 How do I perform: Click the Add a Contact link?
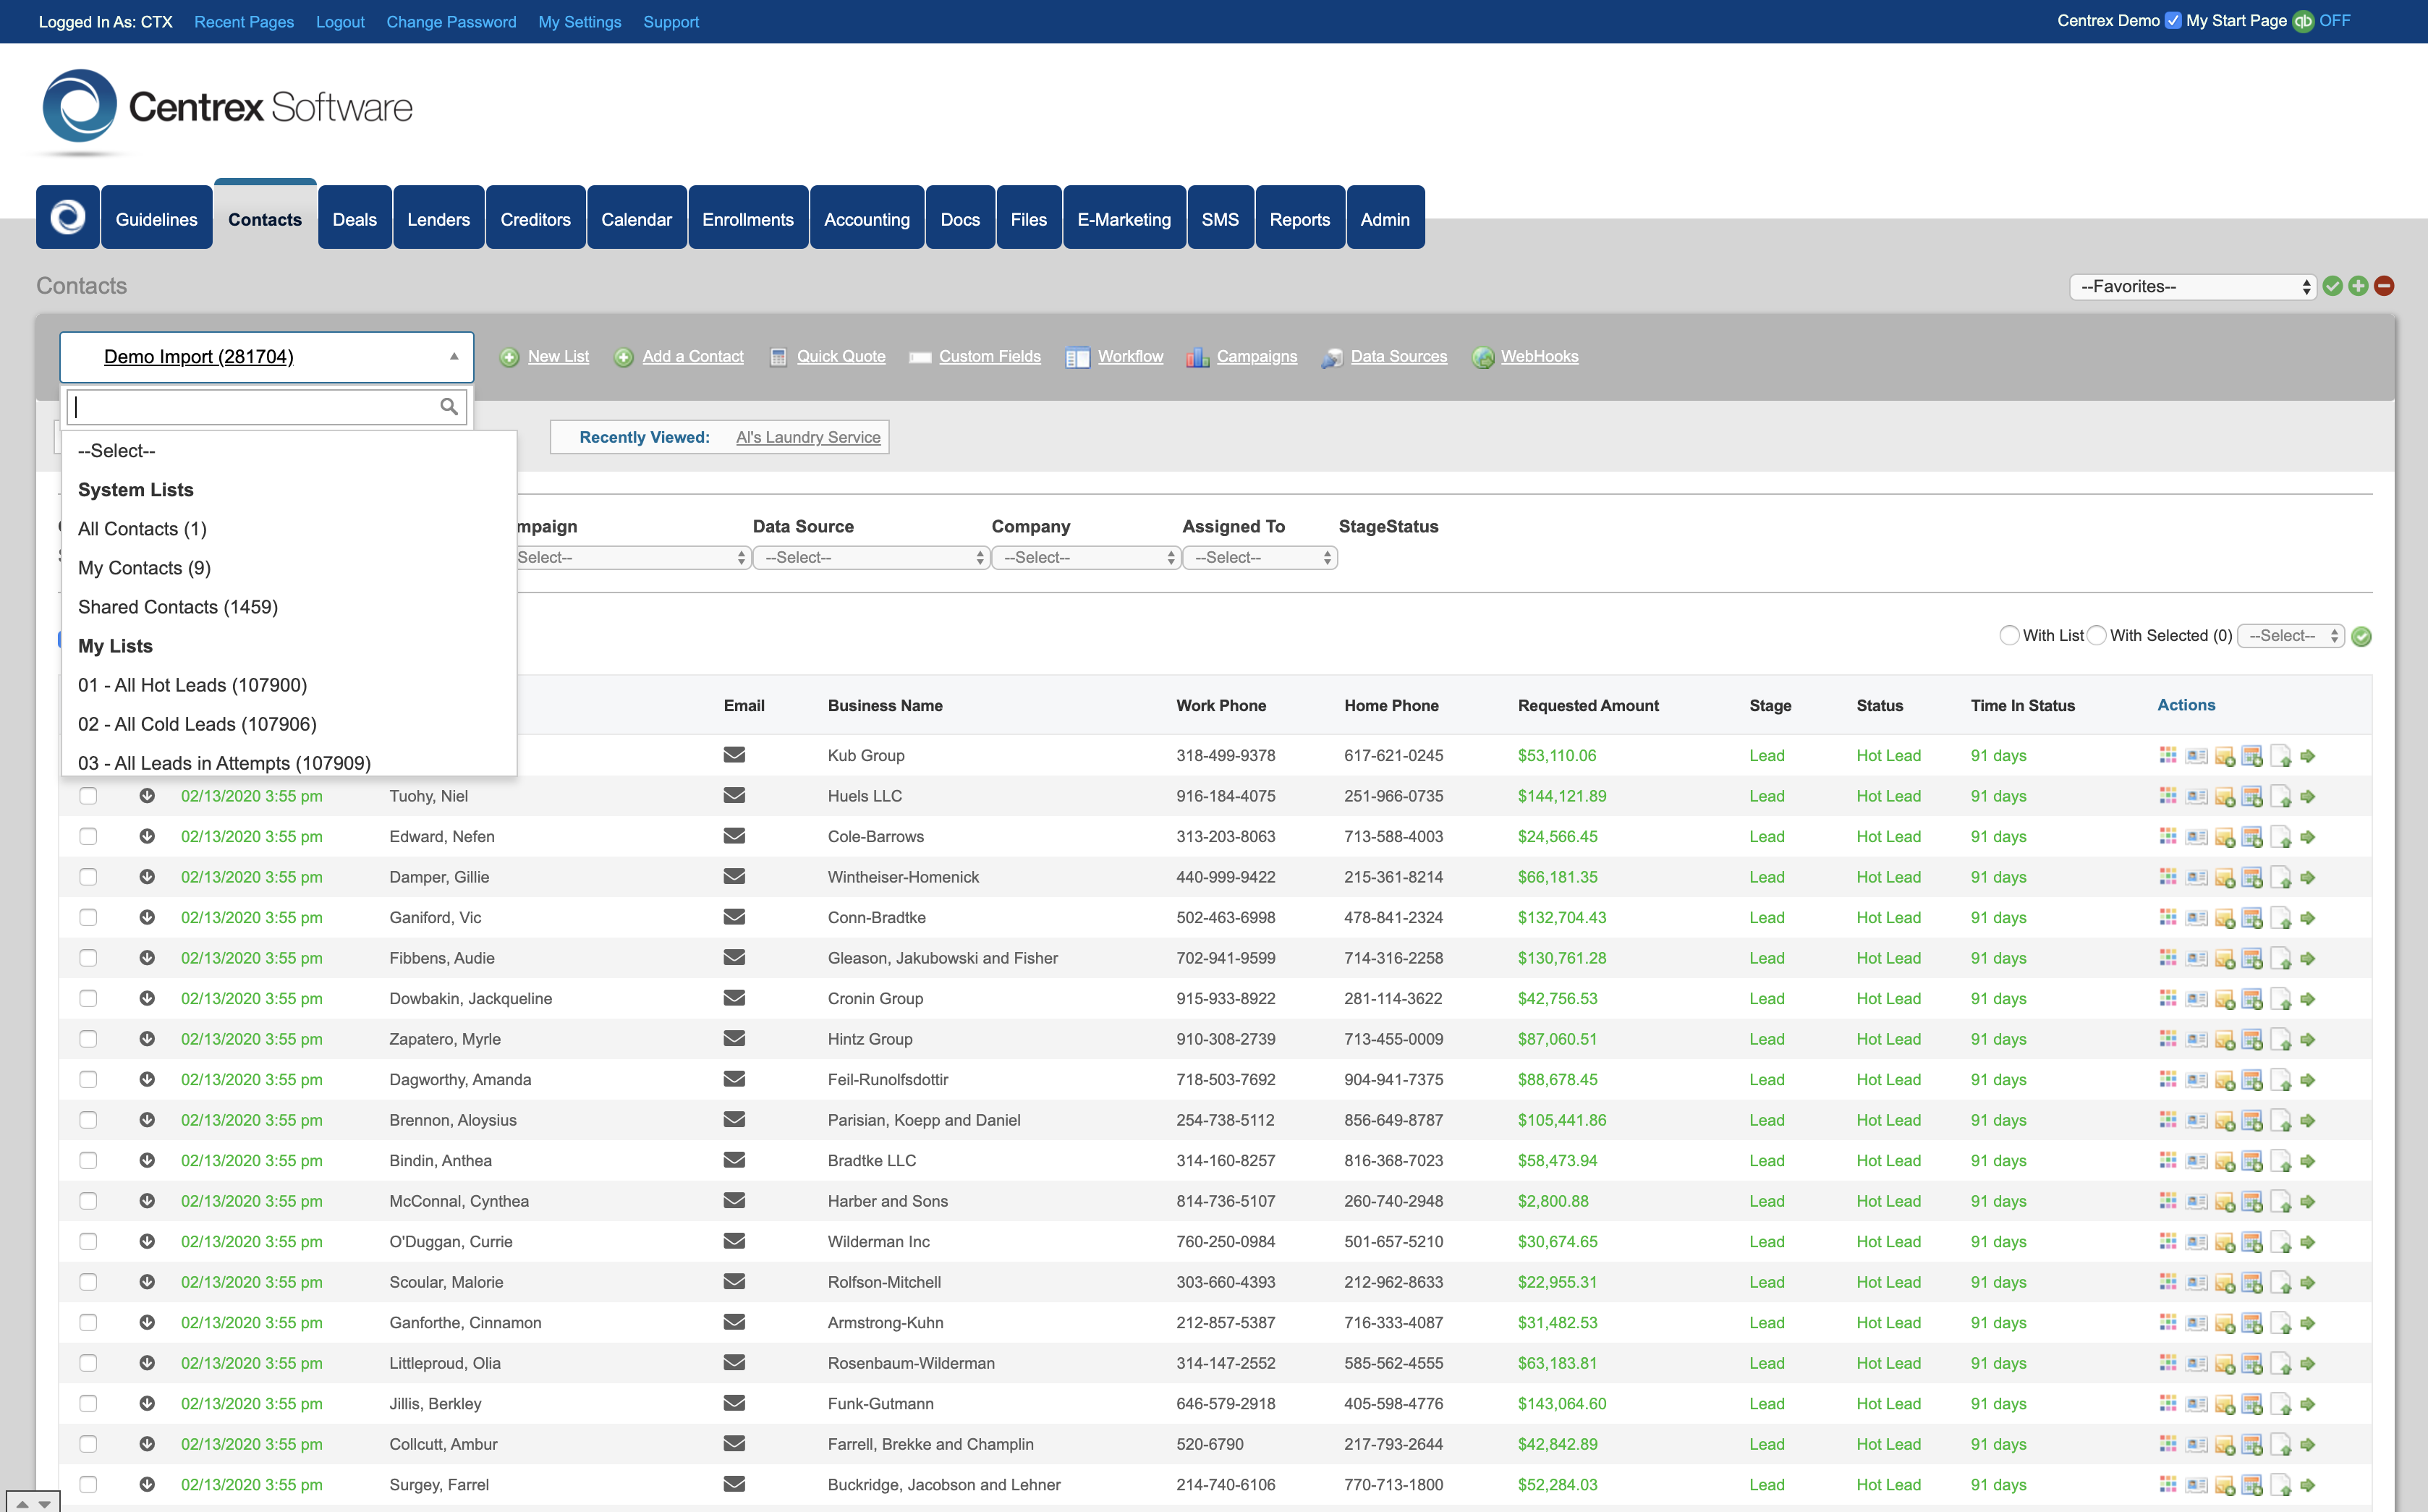click(693, 356)
